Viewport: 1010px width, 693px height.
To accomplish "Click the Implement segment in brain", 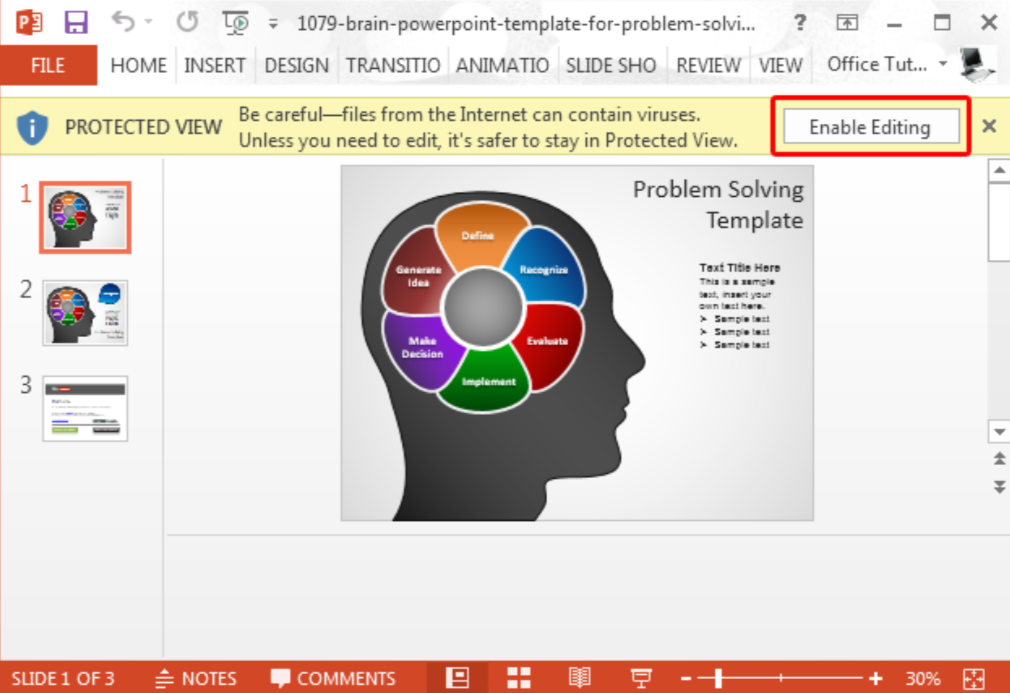I will point(485,380).
